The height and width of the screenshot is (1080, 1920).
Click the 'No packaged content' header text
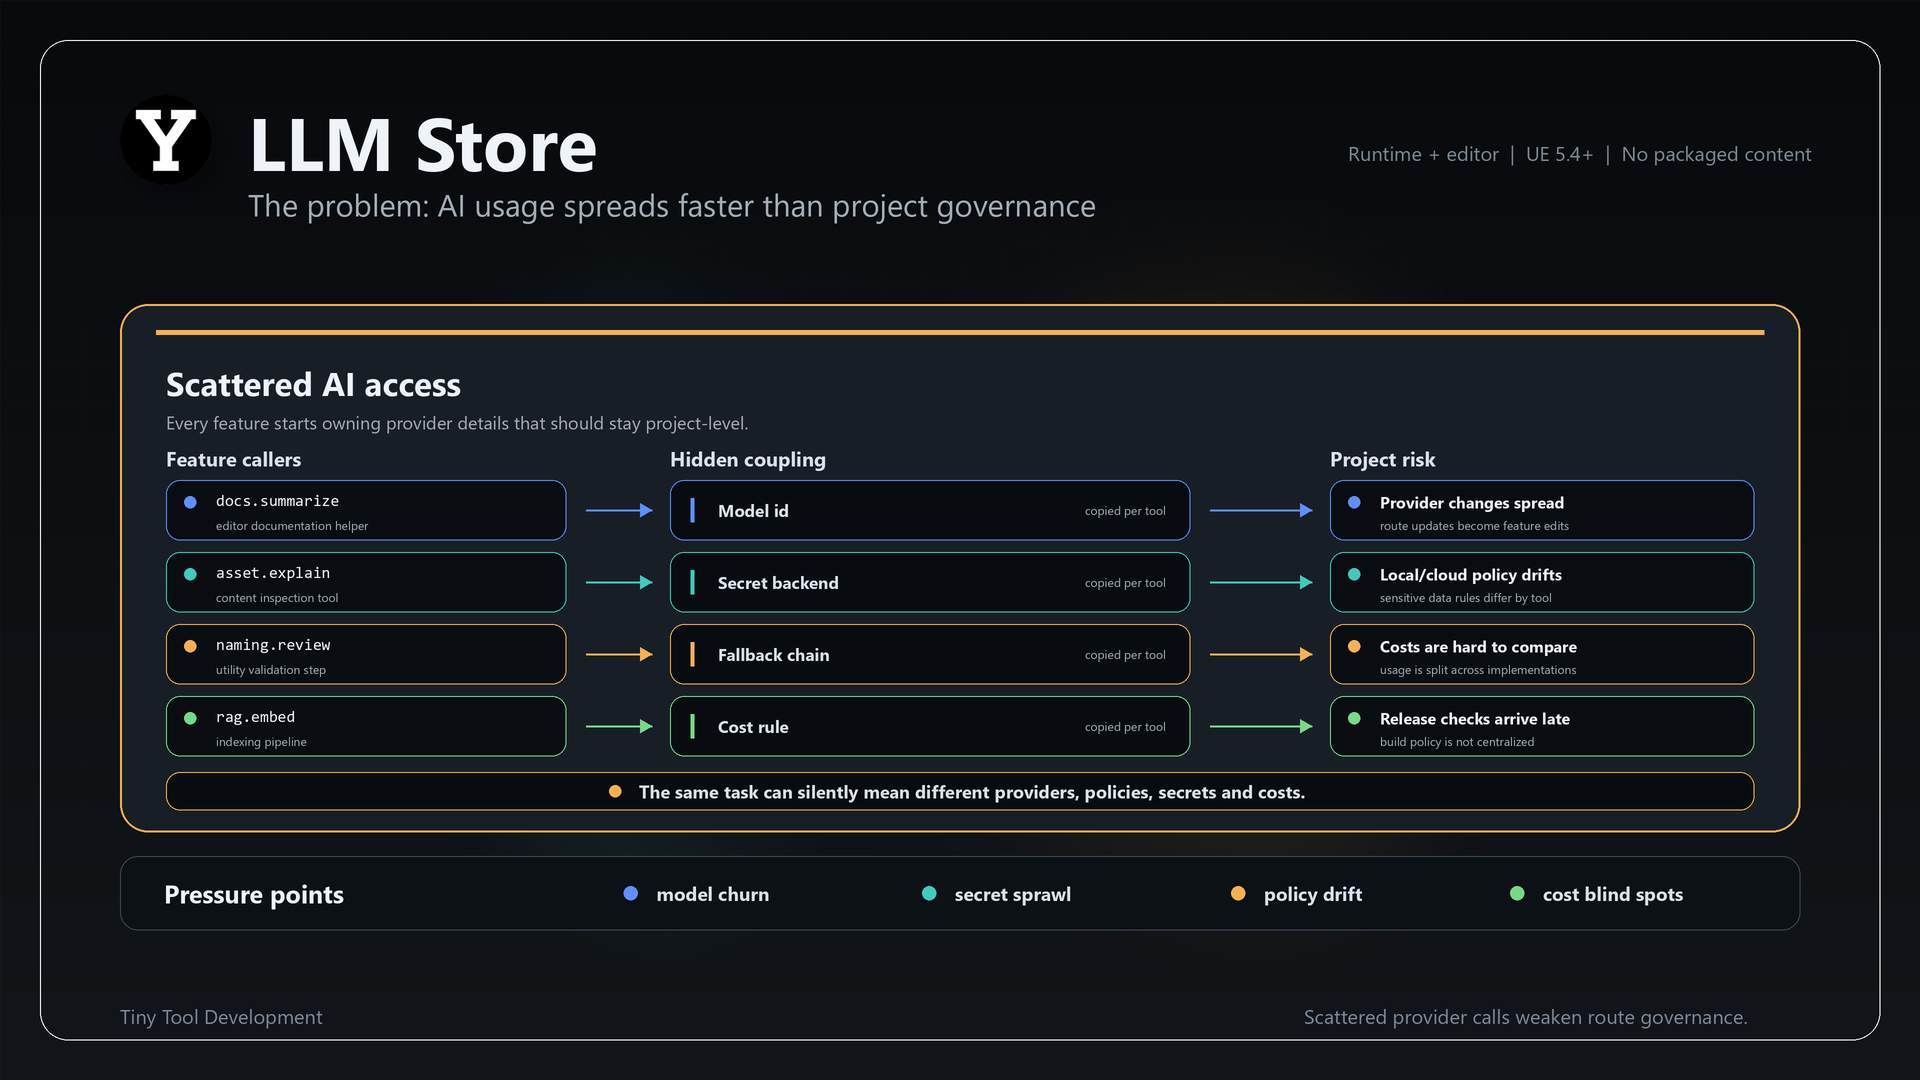(1716, 154)
